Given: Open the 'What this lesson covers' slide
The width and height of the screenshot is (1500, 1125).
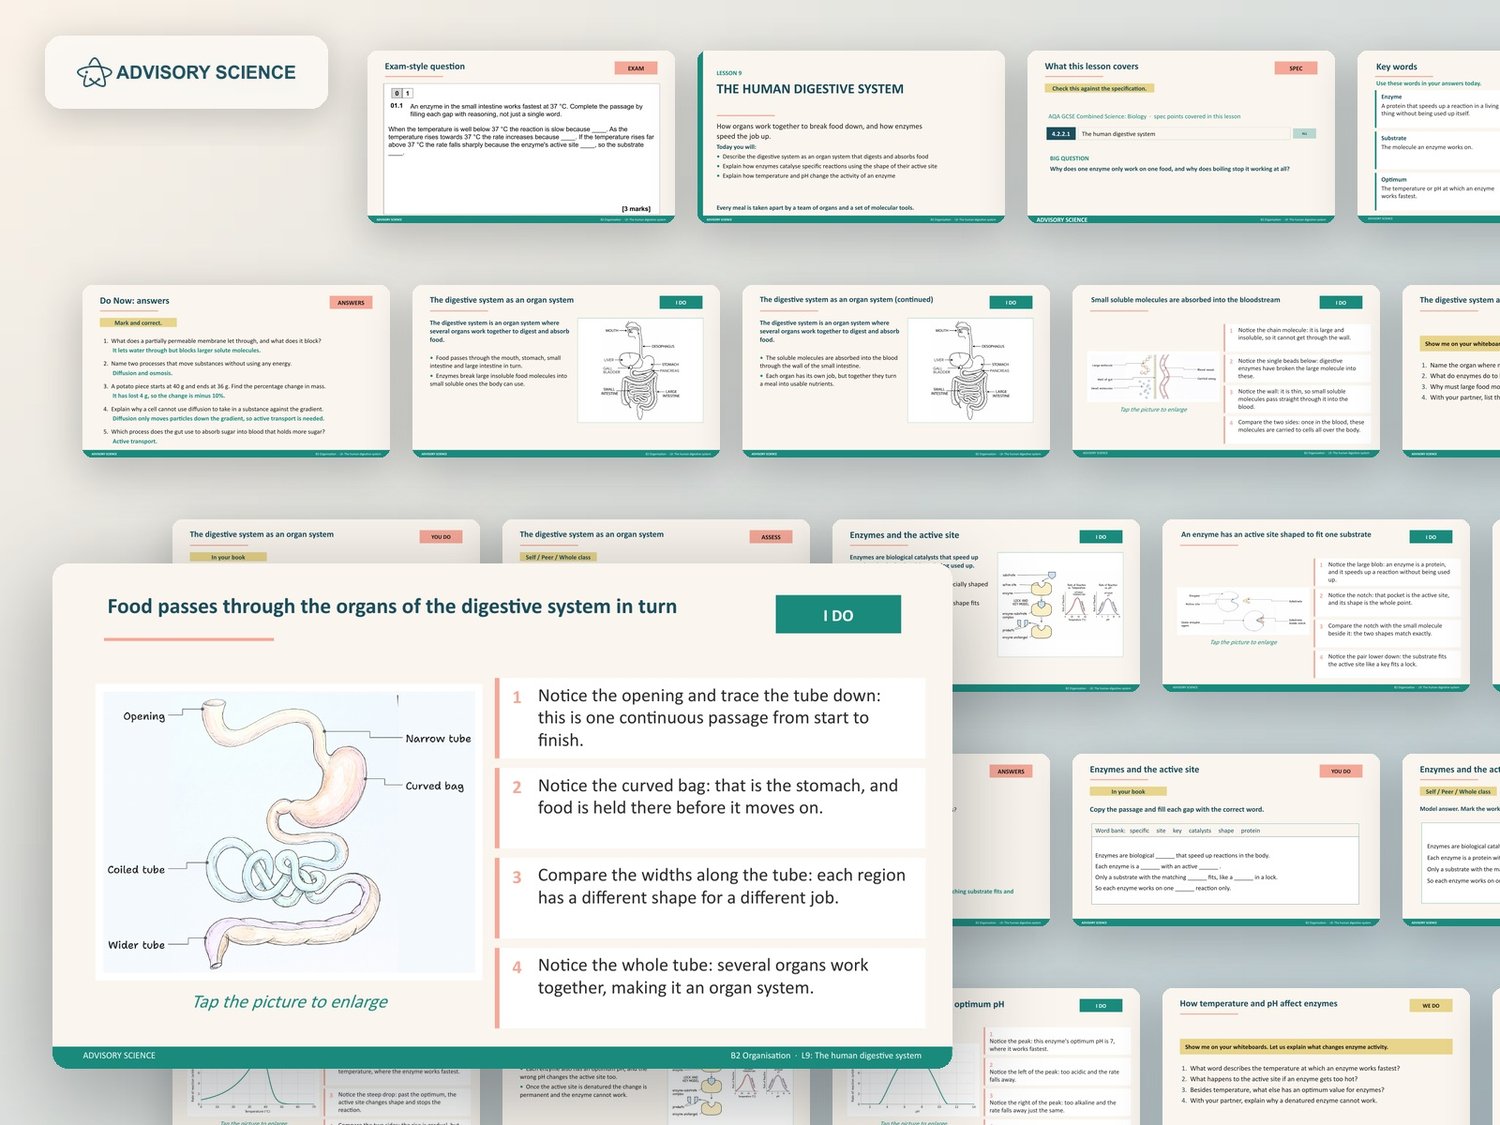Looking at the screenshot, I should pyautogui.click(x=1181, y=137).
